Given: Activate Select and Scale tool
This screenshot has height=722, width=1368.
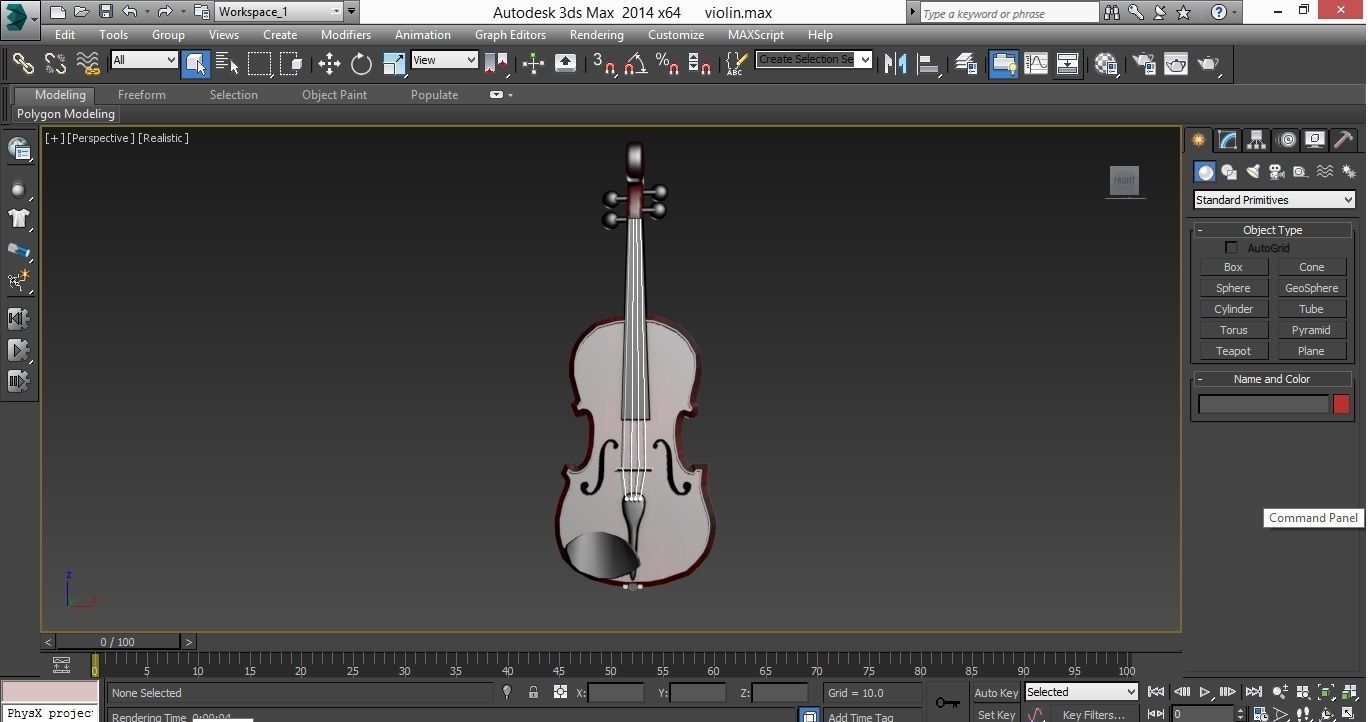Looking at the screenshot, I should (x=394, y=64).
